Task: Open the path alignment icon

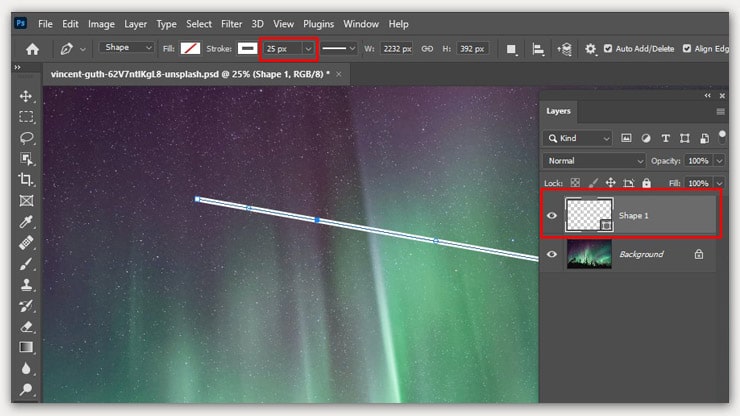Action: [x=538, y=49]
